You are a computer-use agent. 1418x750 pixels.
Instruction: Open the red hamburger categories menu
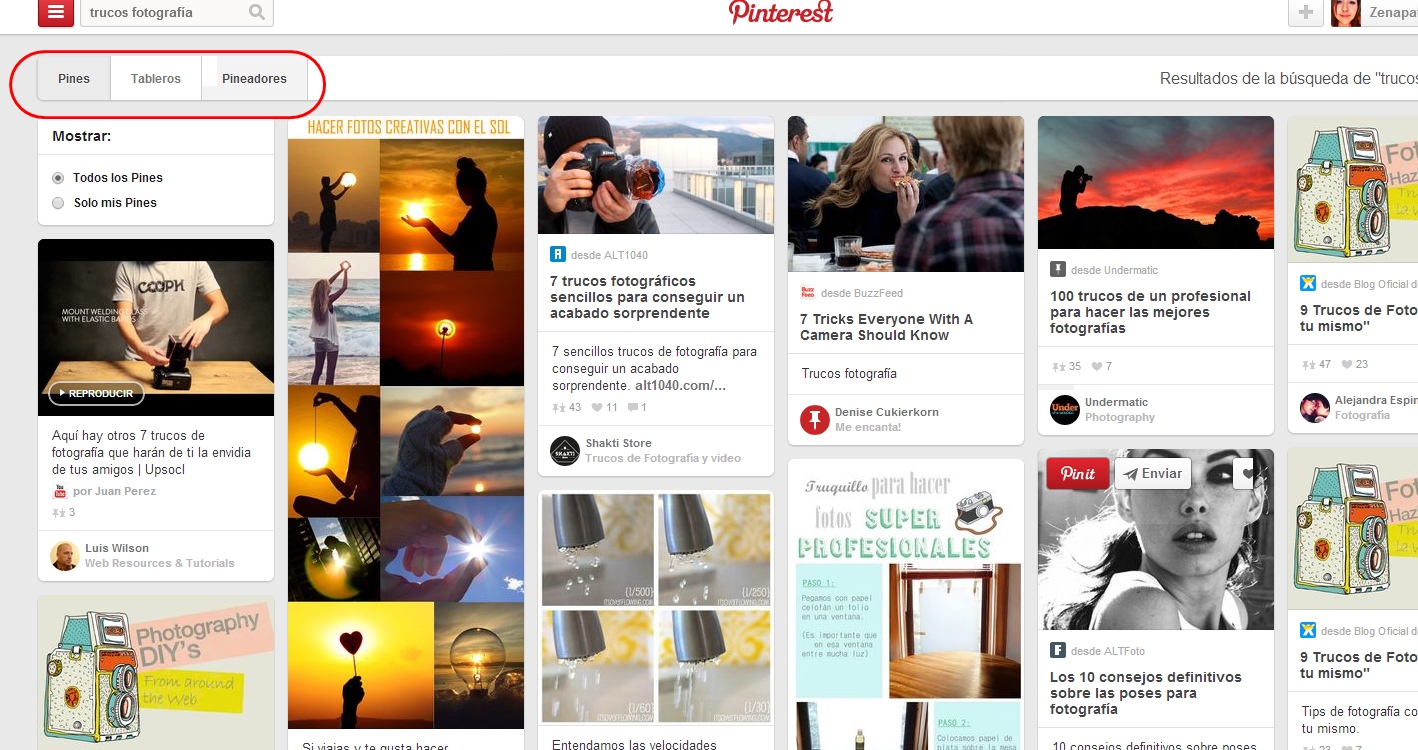point(55,12)
